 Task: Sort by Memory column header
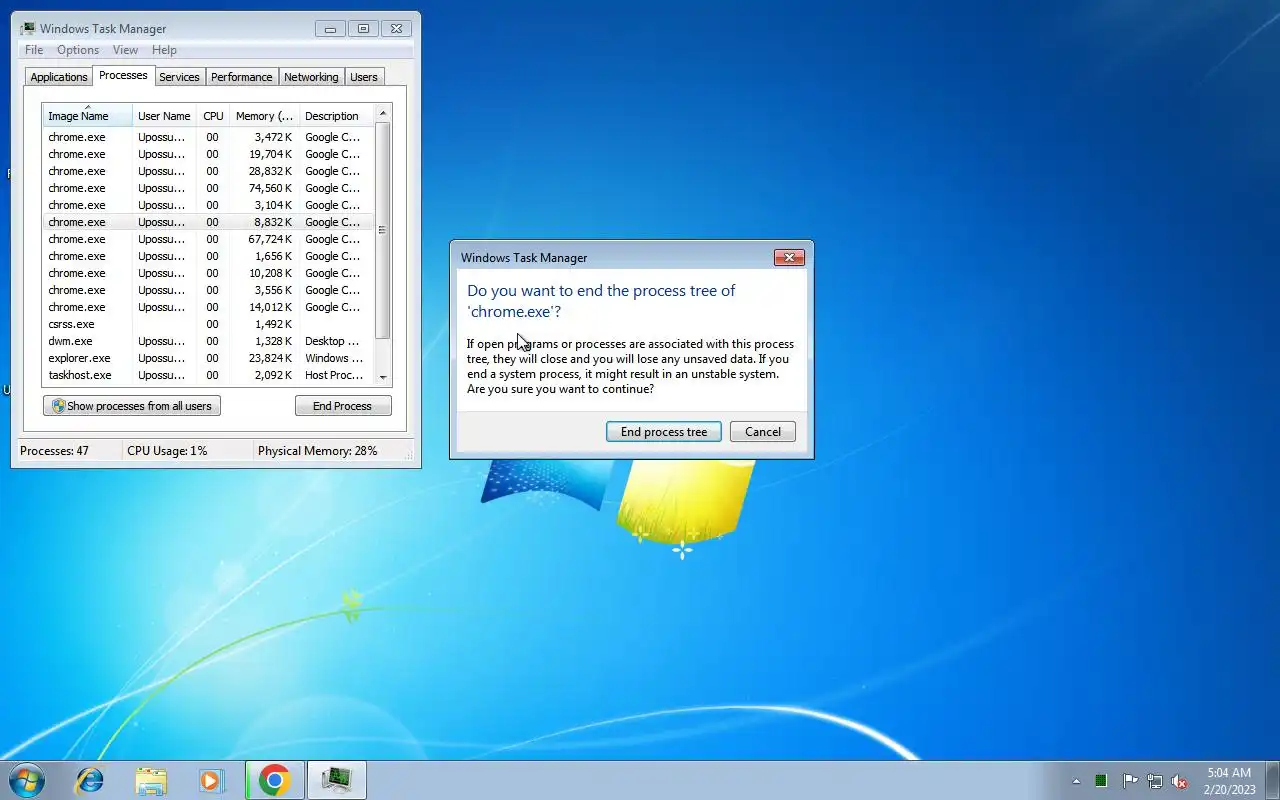tap(264, 115)
